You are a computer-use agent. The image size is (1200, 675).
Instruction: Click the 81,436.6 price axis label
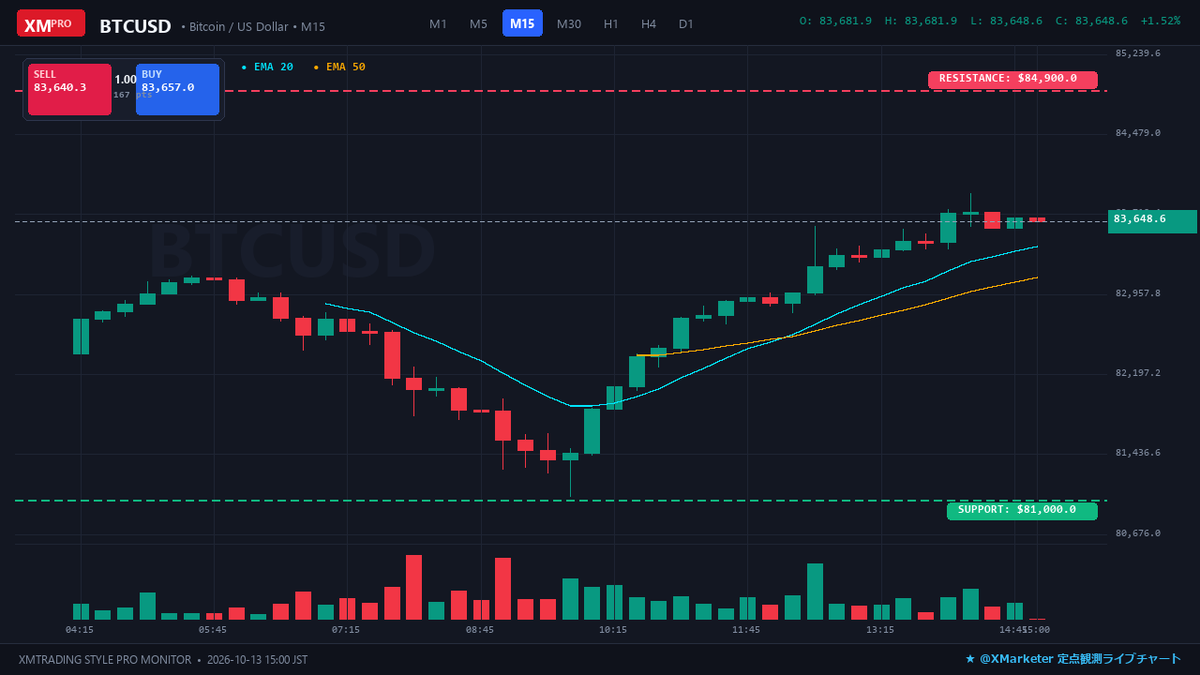[1138, 453]
